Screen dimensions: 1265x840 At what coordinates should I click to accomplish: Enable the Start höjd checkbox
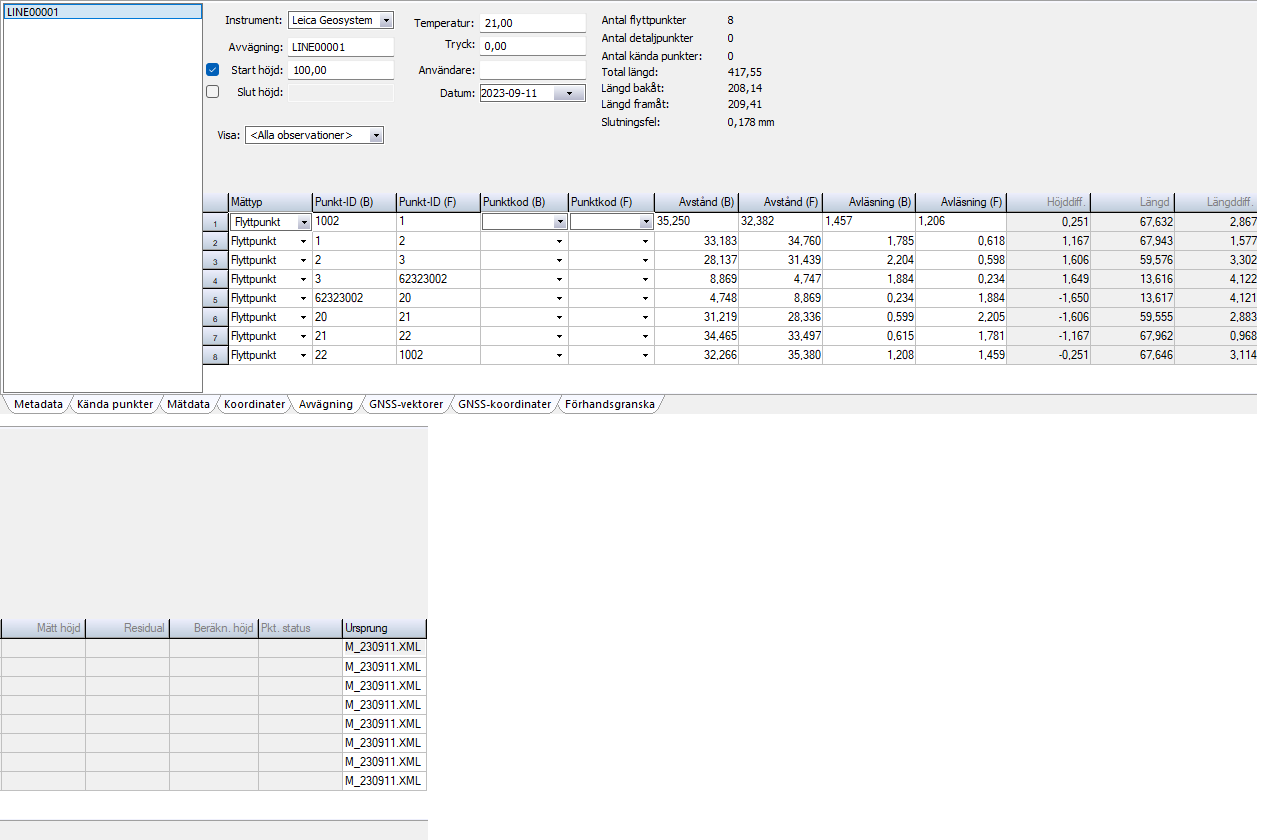(x=212, y=70)
